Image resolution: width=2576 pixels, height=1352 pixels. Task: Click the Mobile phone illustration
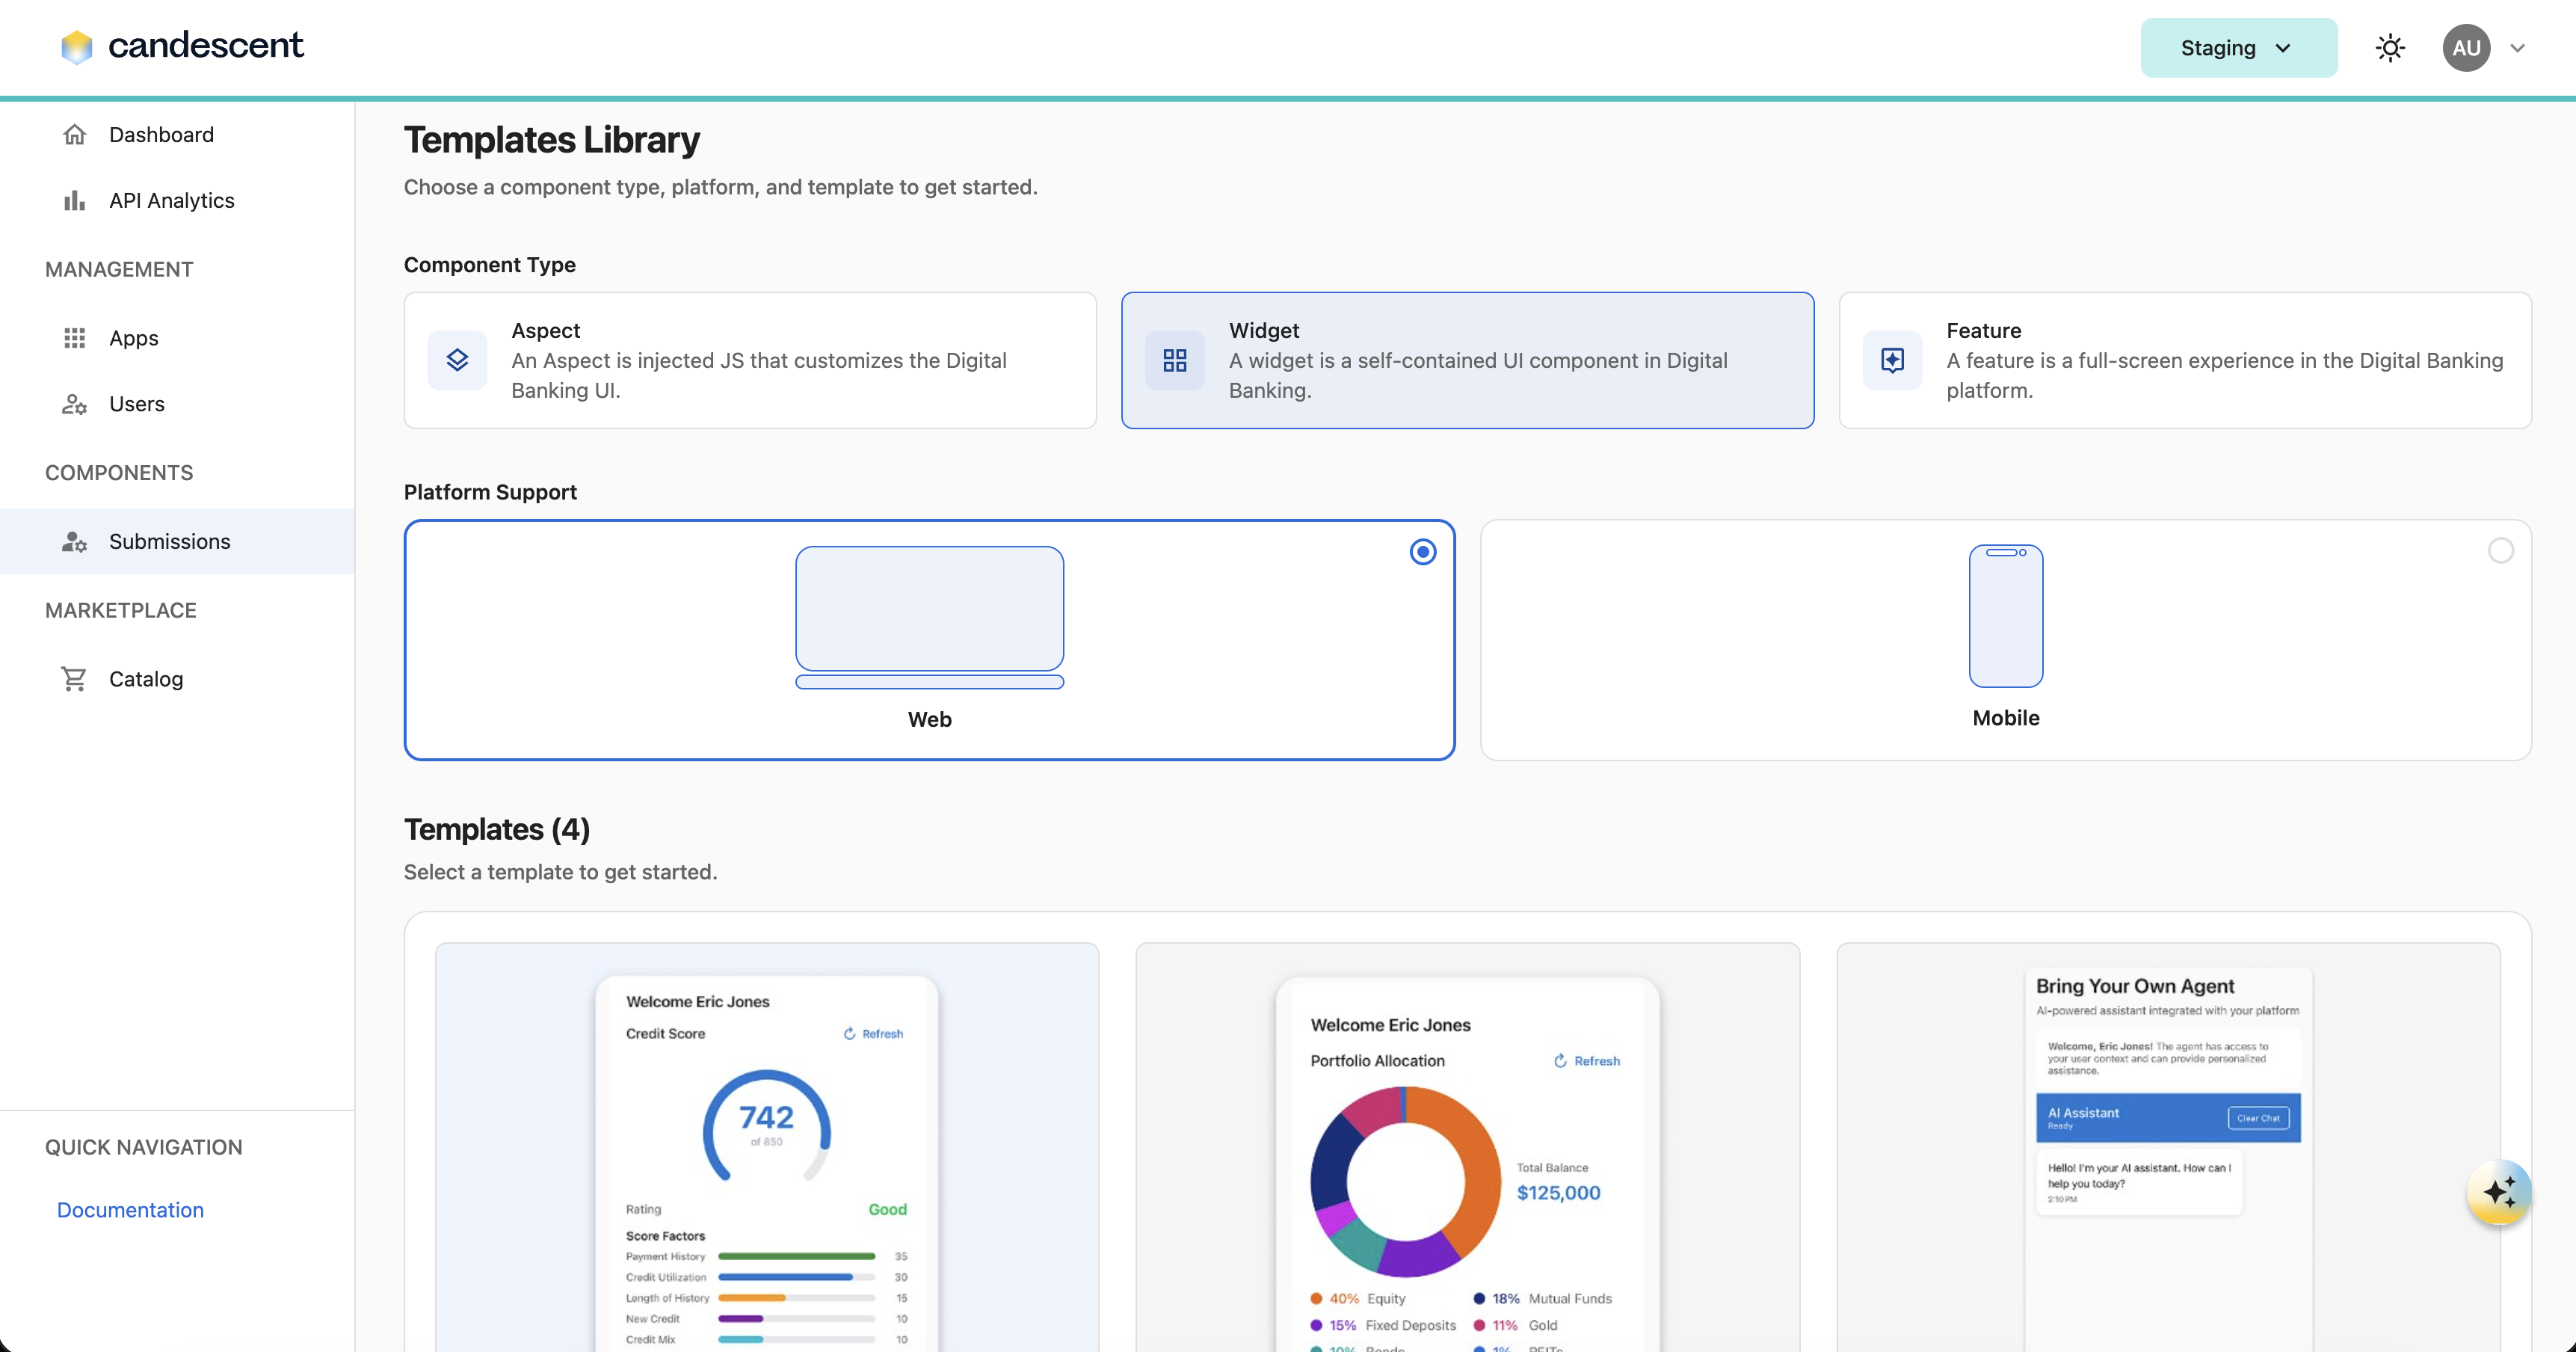(2006, 615)
